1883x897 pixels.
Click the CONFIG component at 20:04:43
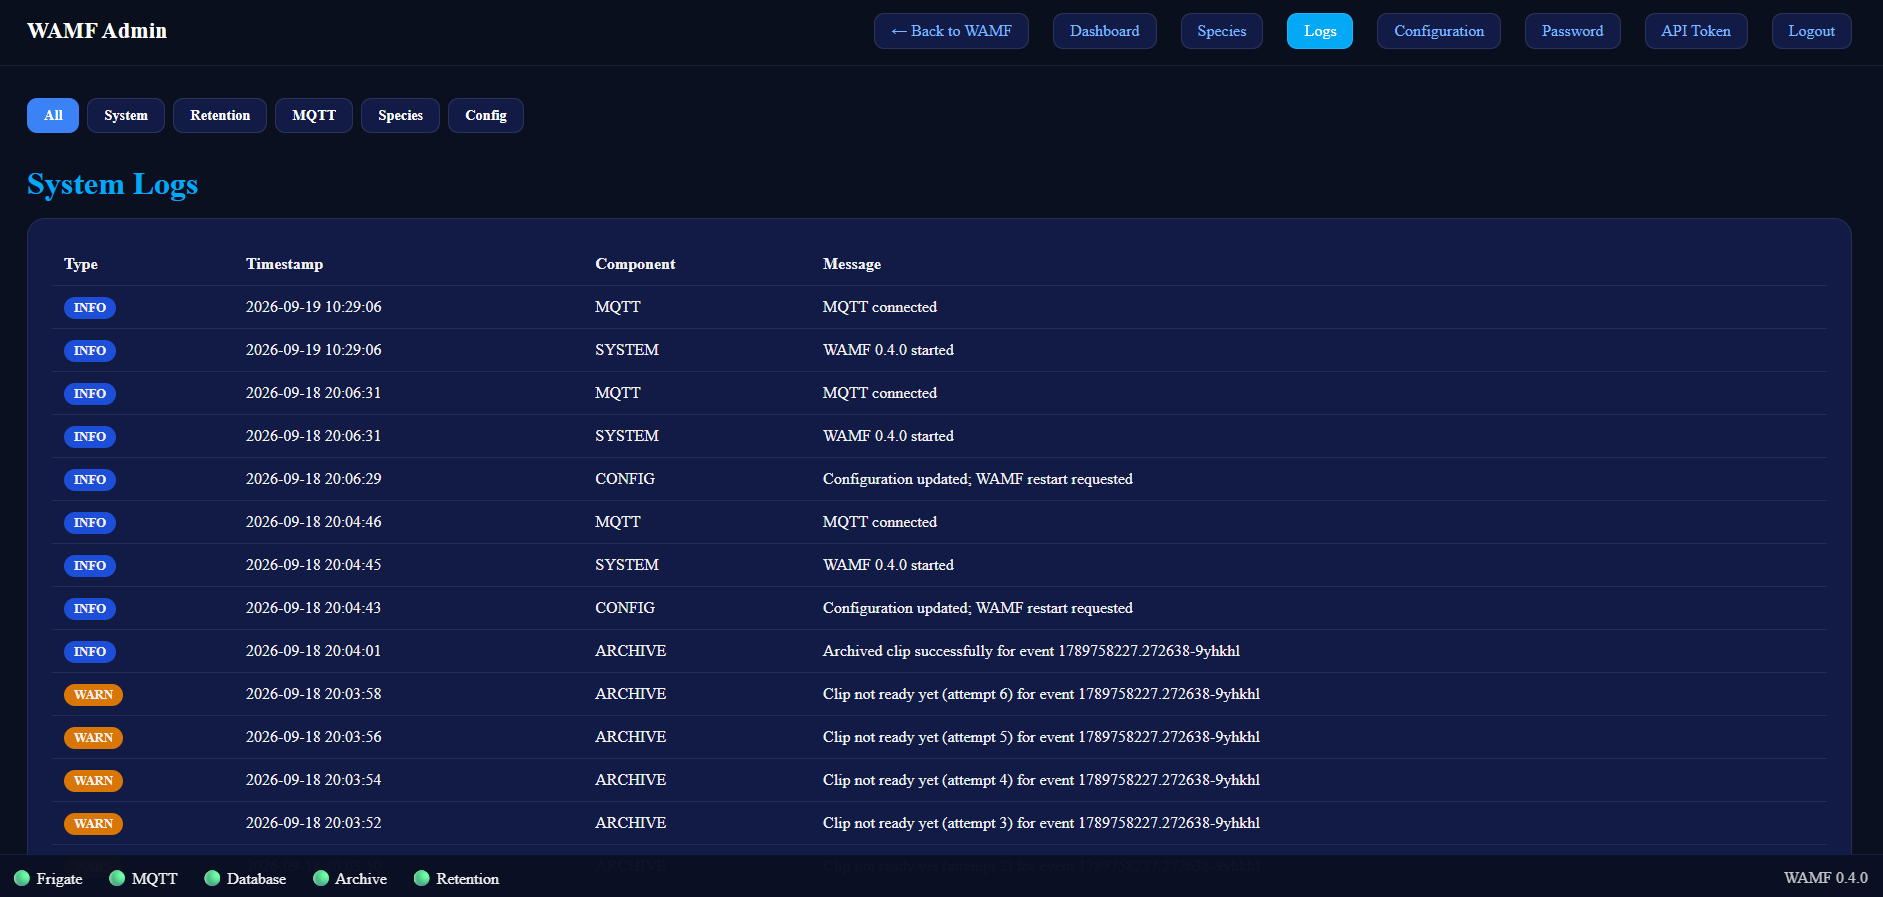625,608
